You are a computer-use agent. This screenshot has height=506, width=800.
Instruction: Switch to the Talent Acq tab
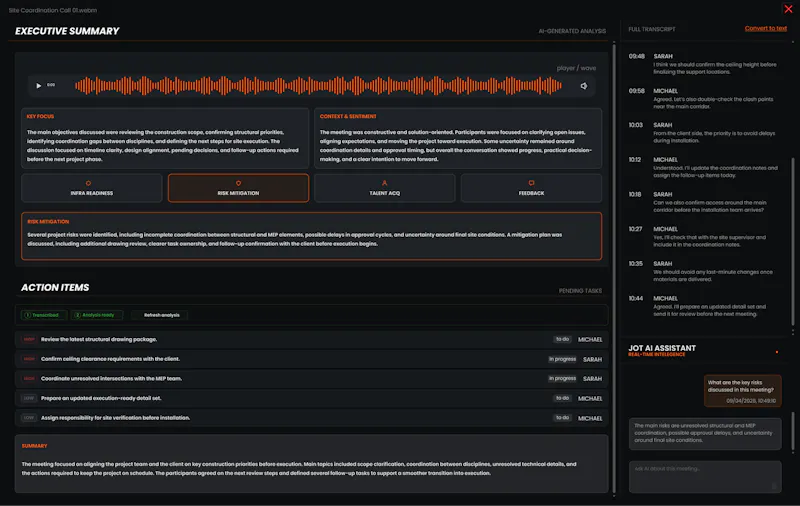(385, 188)
